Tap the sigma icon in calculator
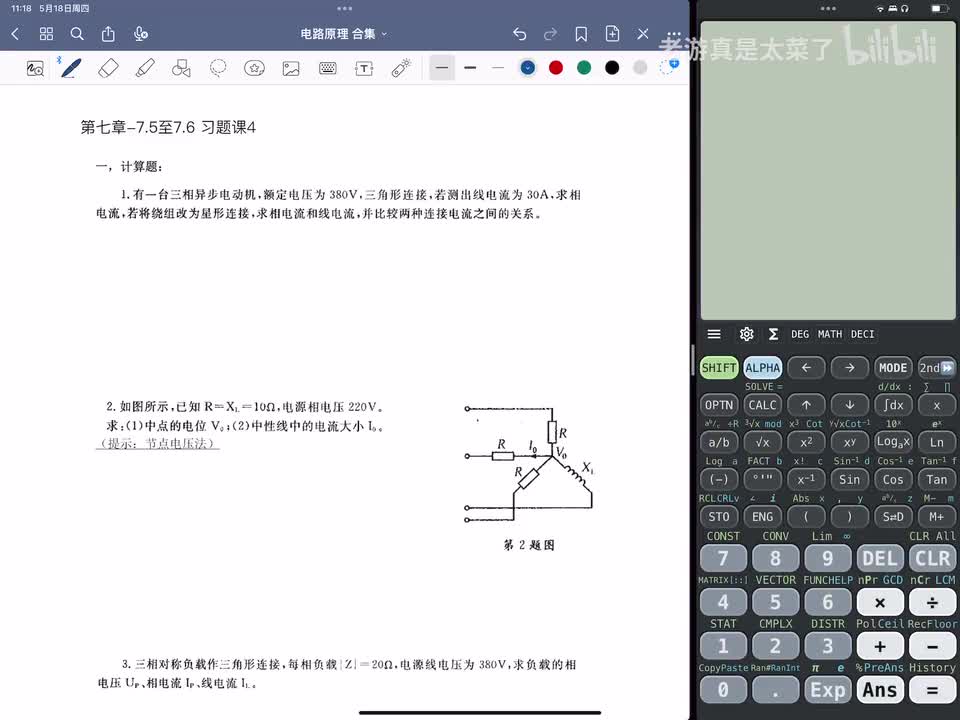960x720 pixels. (x=773, y=334)
